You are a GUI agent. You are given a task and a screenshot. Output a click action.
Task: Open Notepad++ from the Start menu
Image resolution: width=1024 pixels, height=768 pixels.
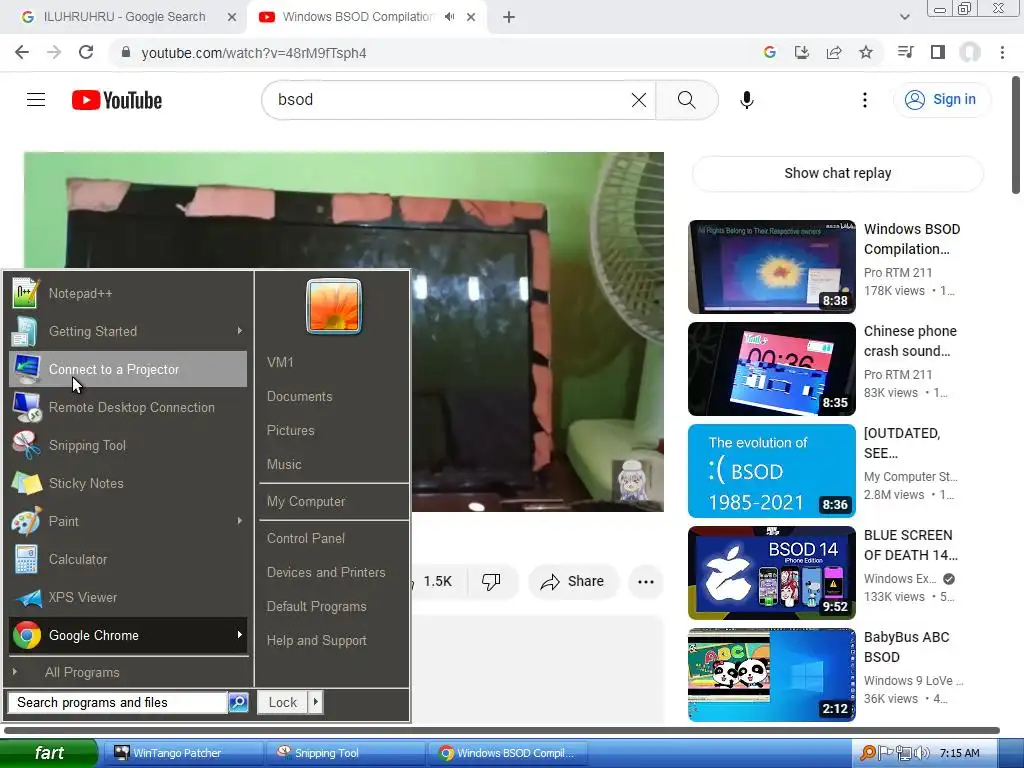(128, 293)
